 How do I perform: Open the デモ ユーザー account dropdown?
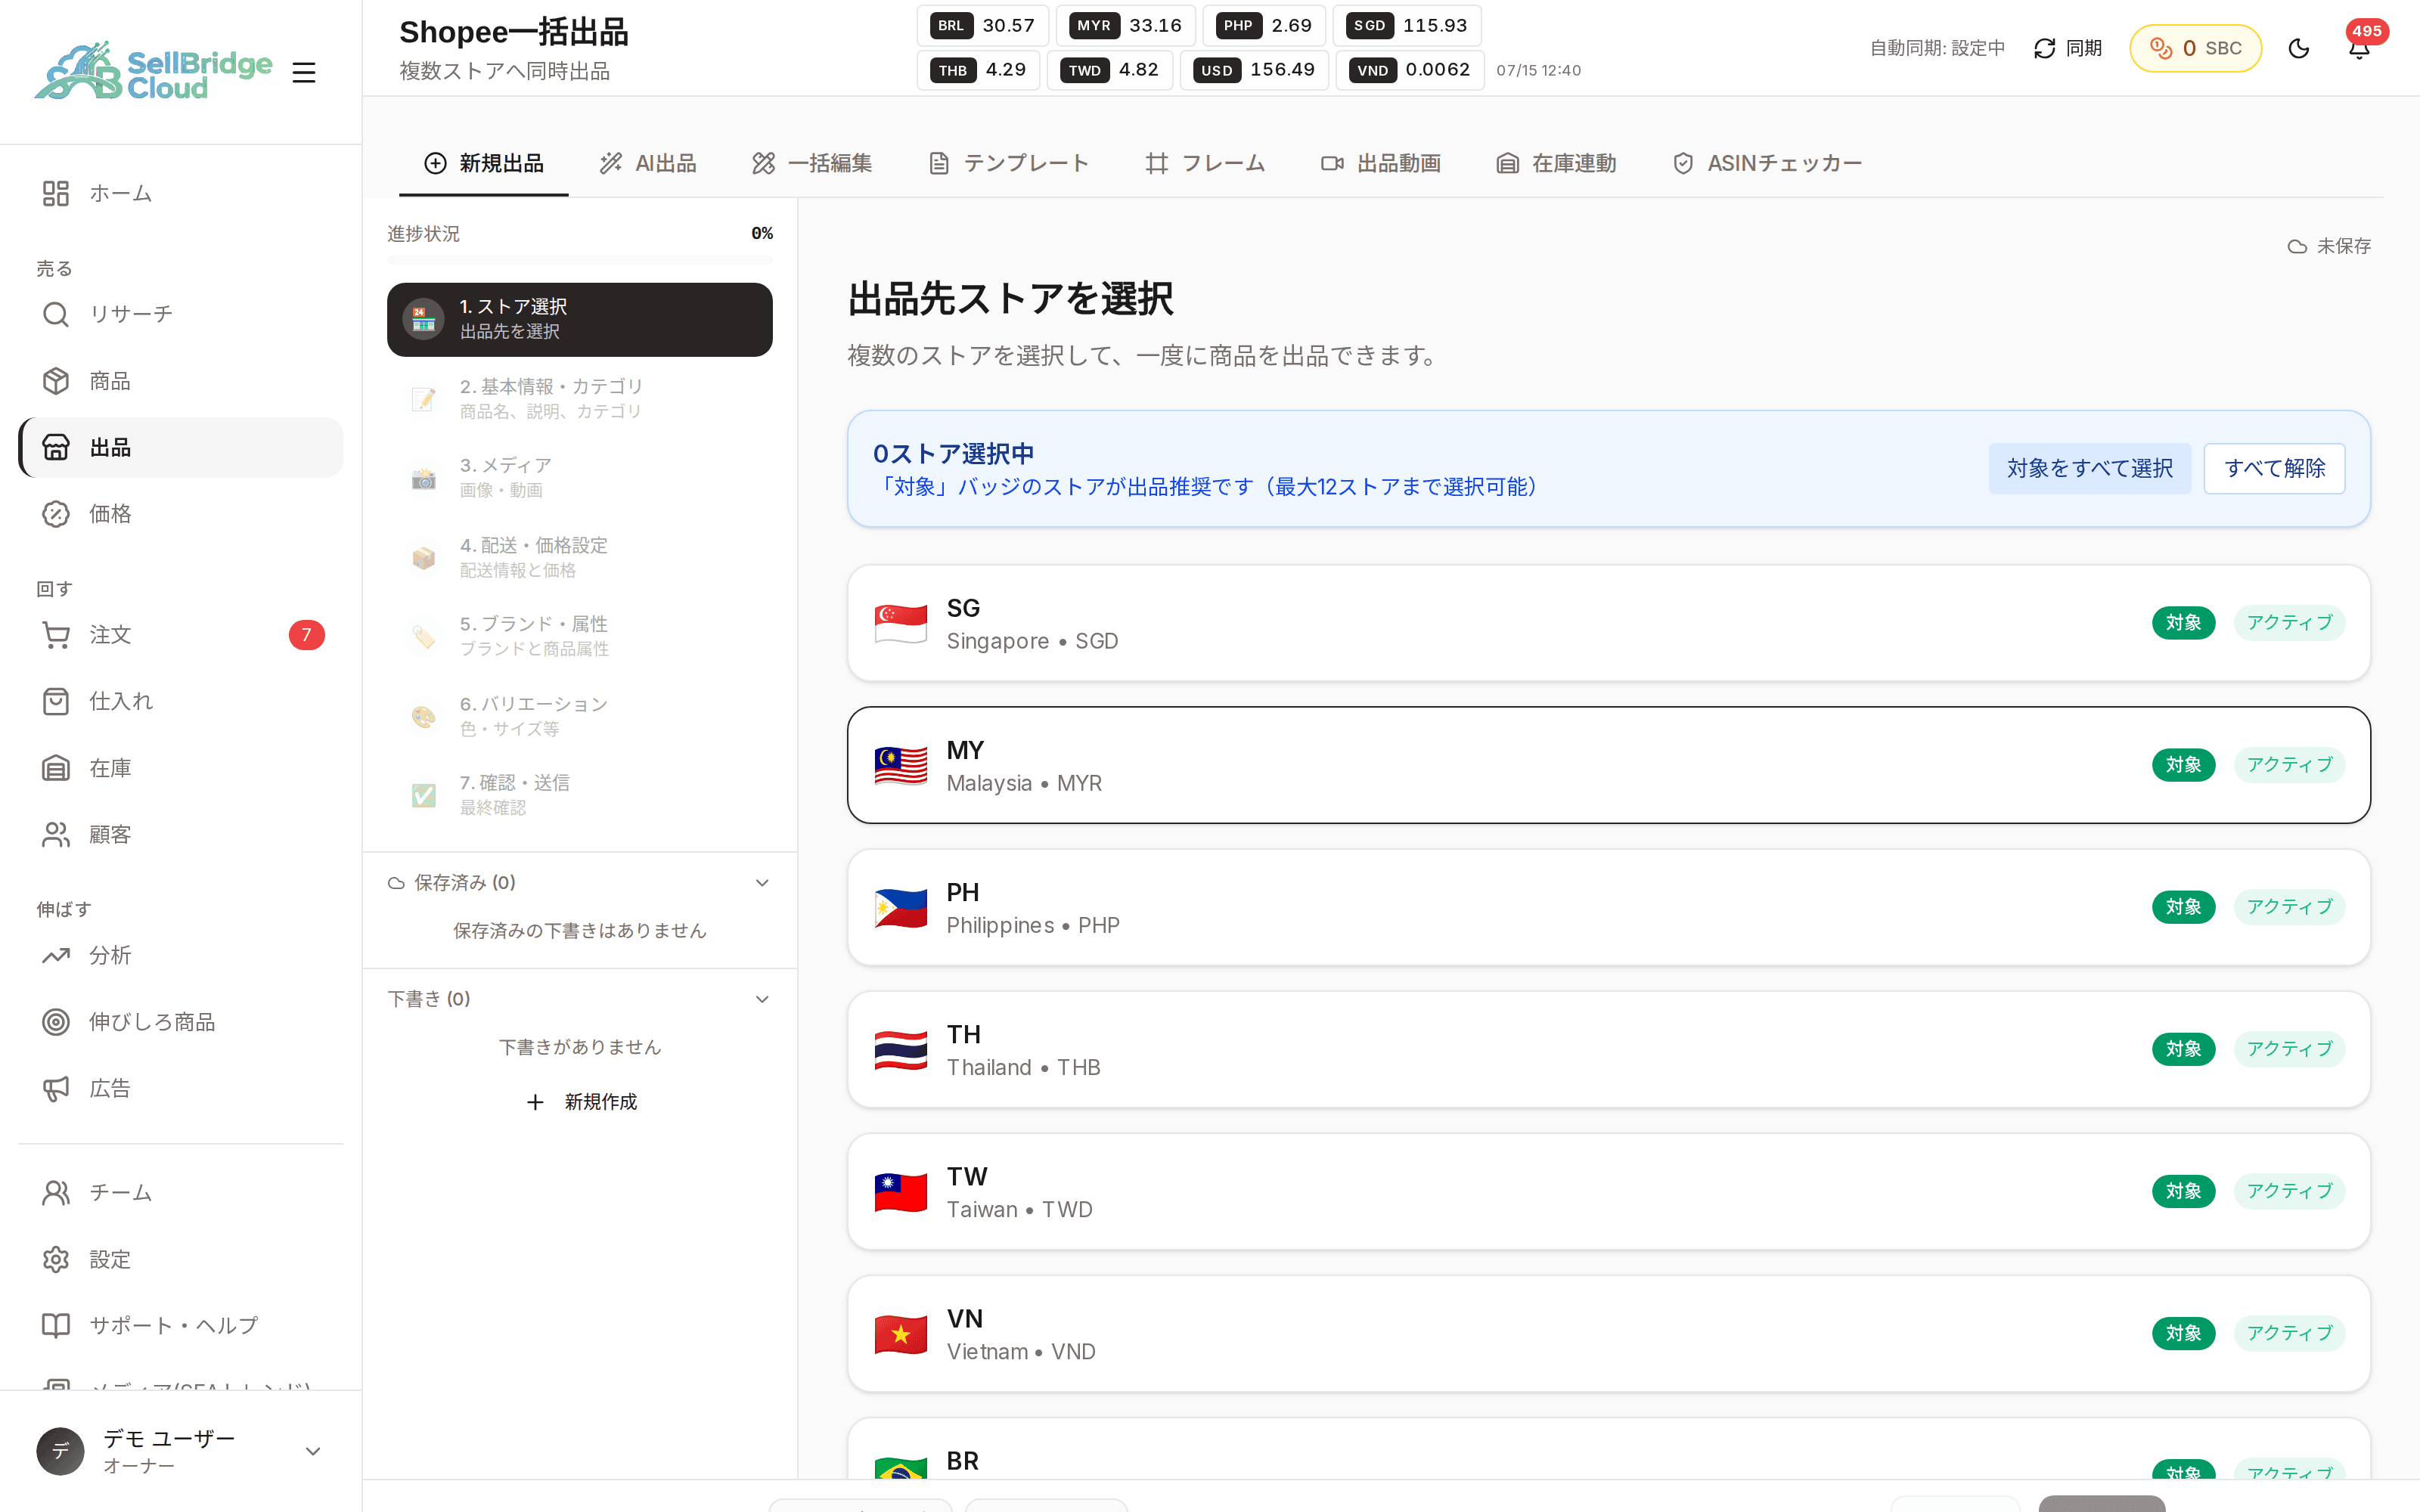[x=181, y=1451]
